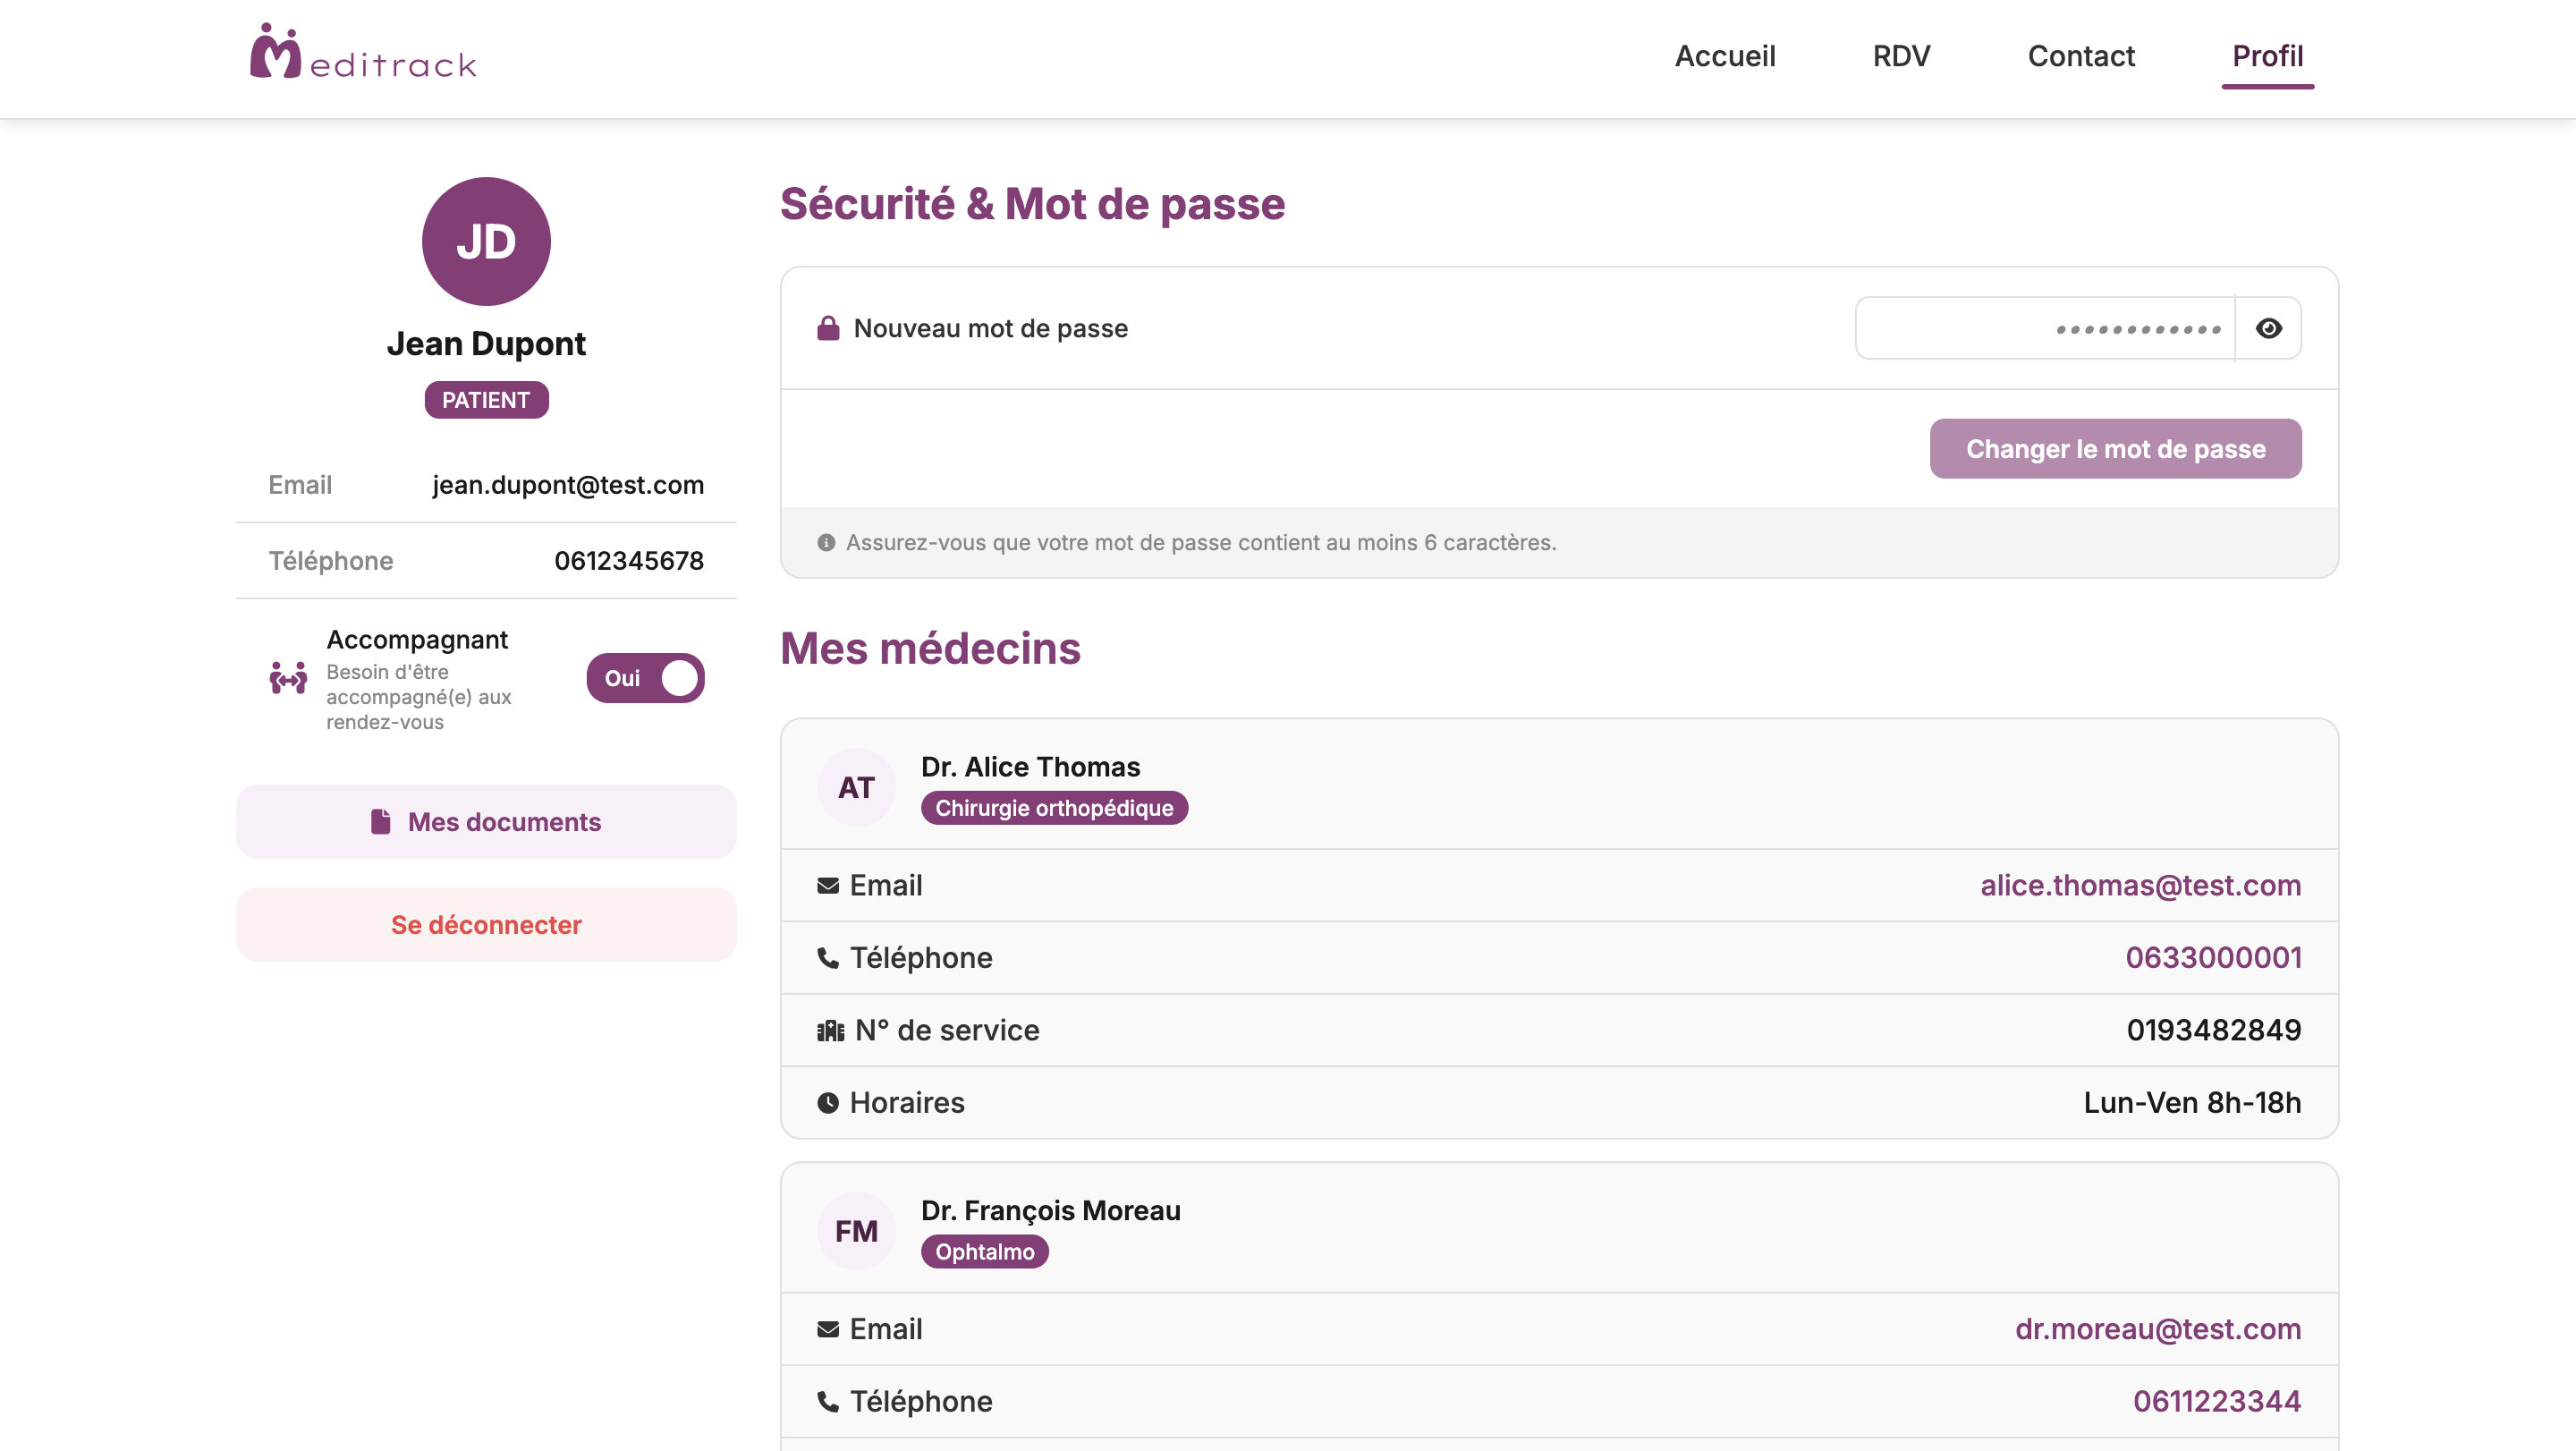Click envelope icon in Dr. Alice Thomas card
This screenshot has width=2576, height=1451.
point(828,885)
